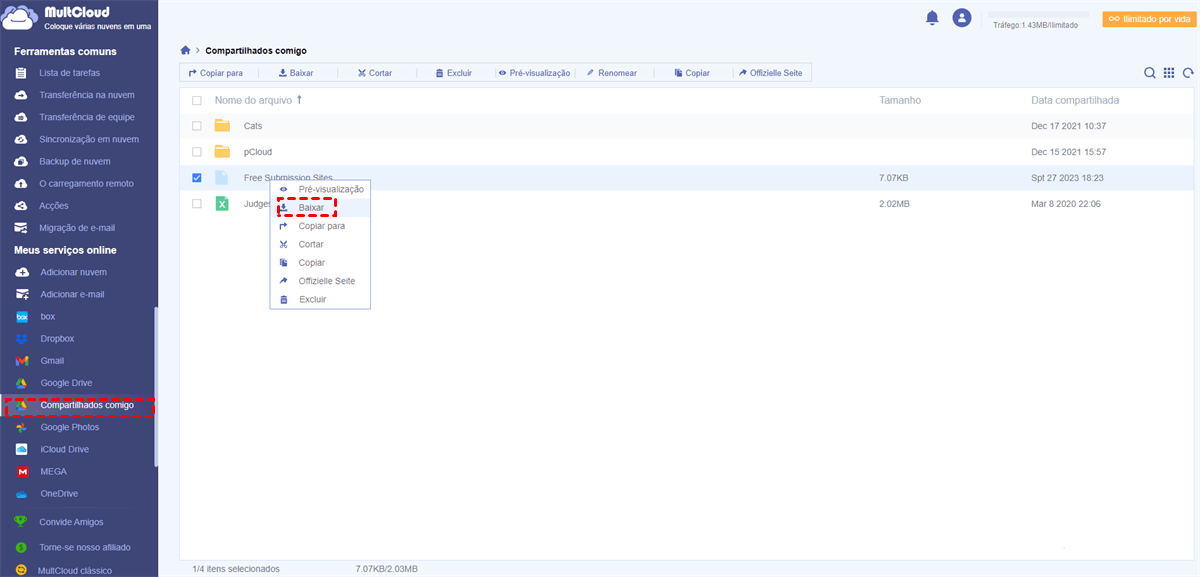The width and height of the screenshot is (1200, 577).
Task: Click the sidebar vertical scrollbar
Action: tap(155, 387)
